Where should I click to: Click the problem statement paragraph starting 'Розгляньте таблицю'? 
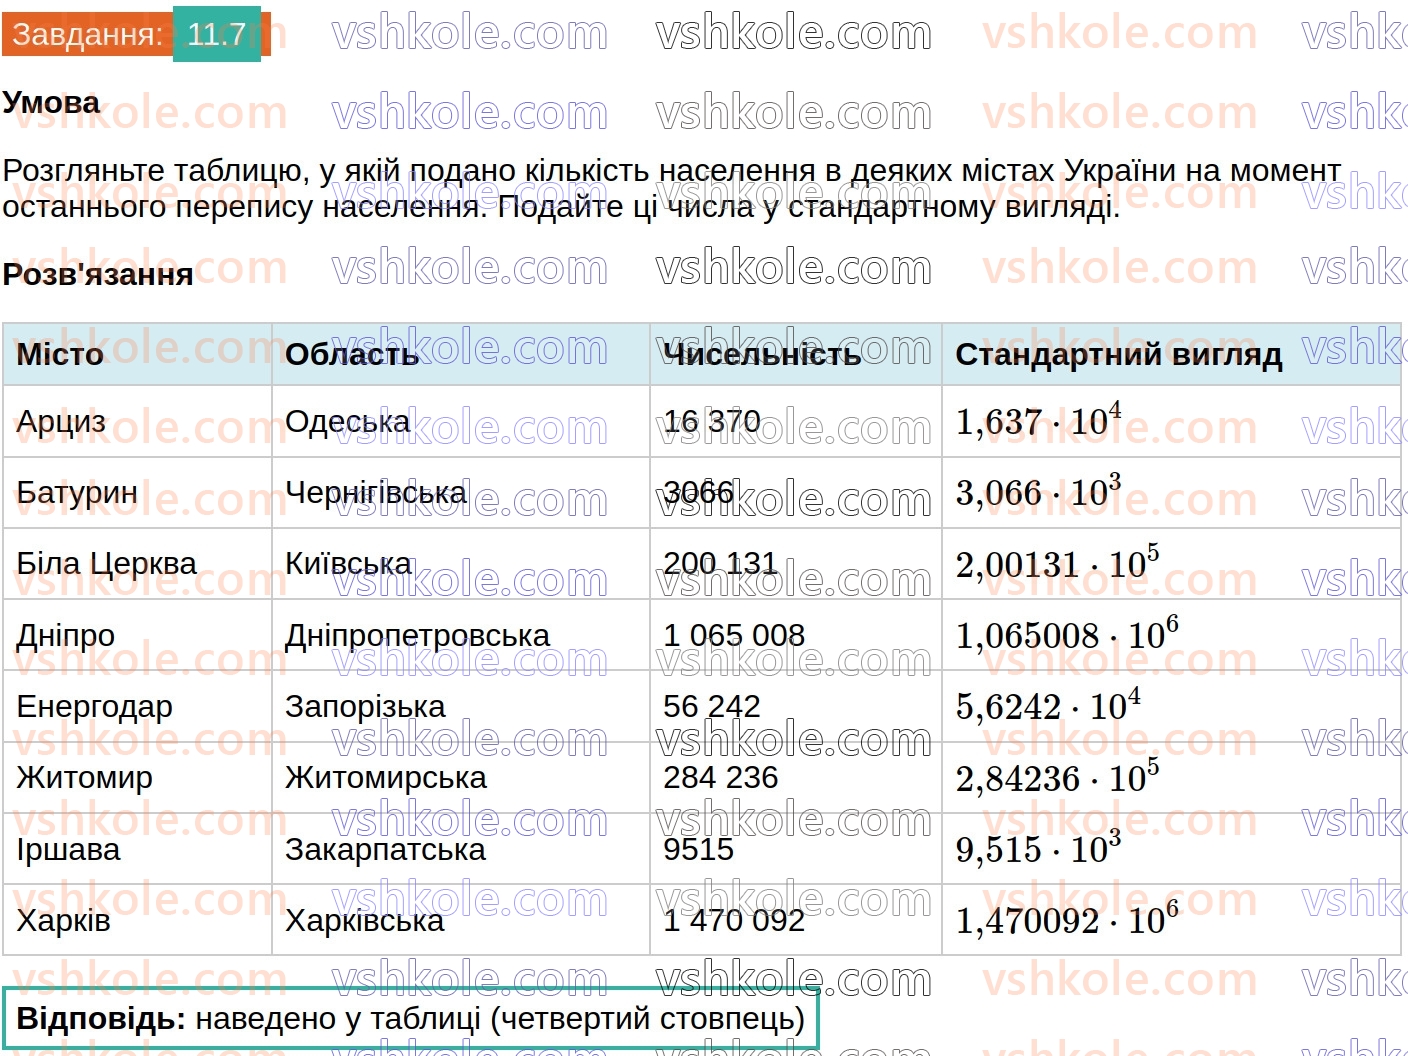click(671, 189)
